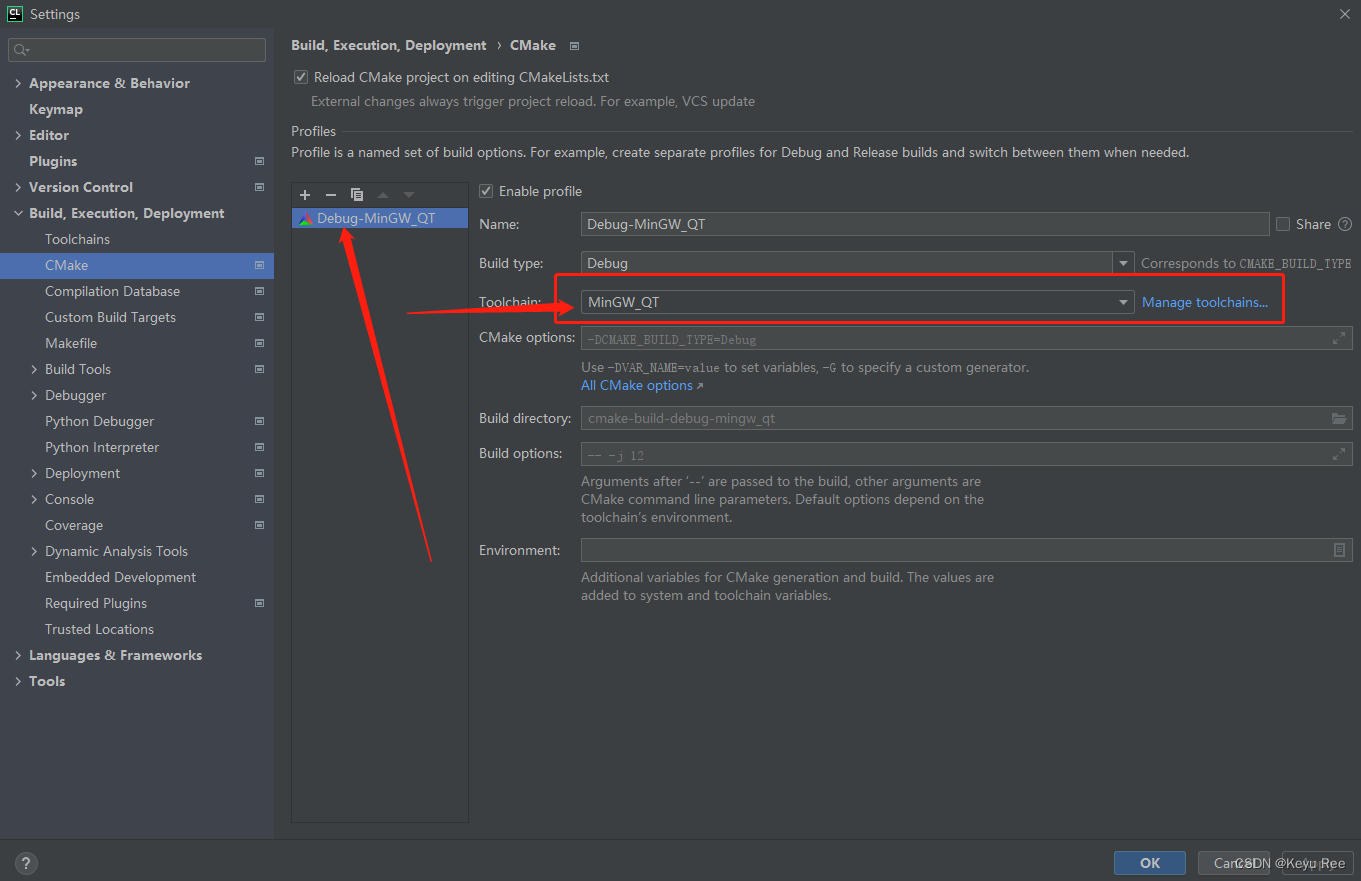Expand Tools section
The width and height of the screenshot is (1361, 881).
[x=18, y=681]
